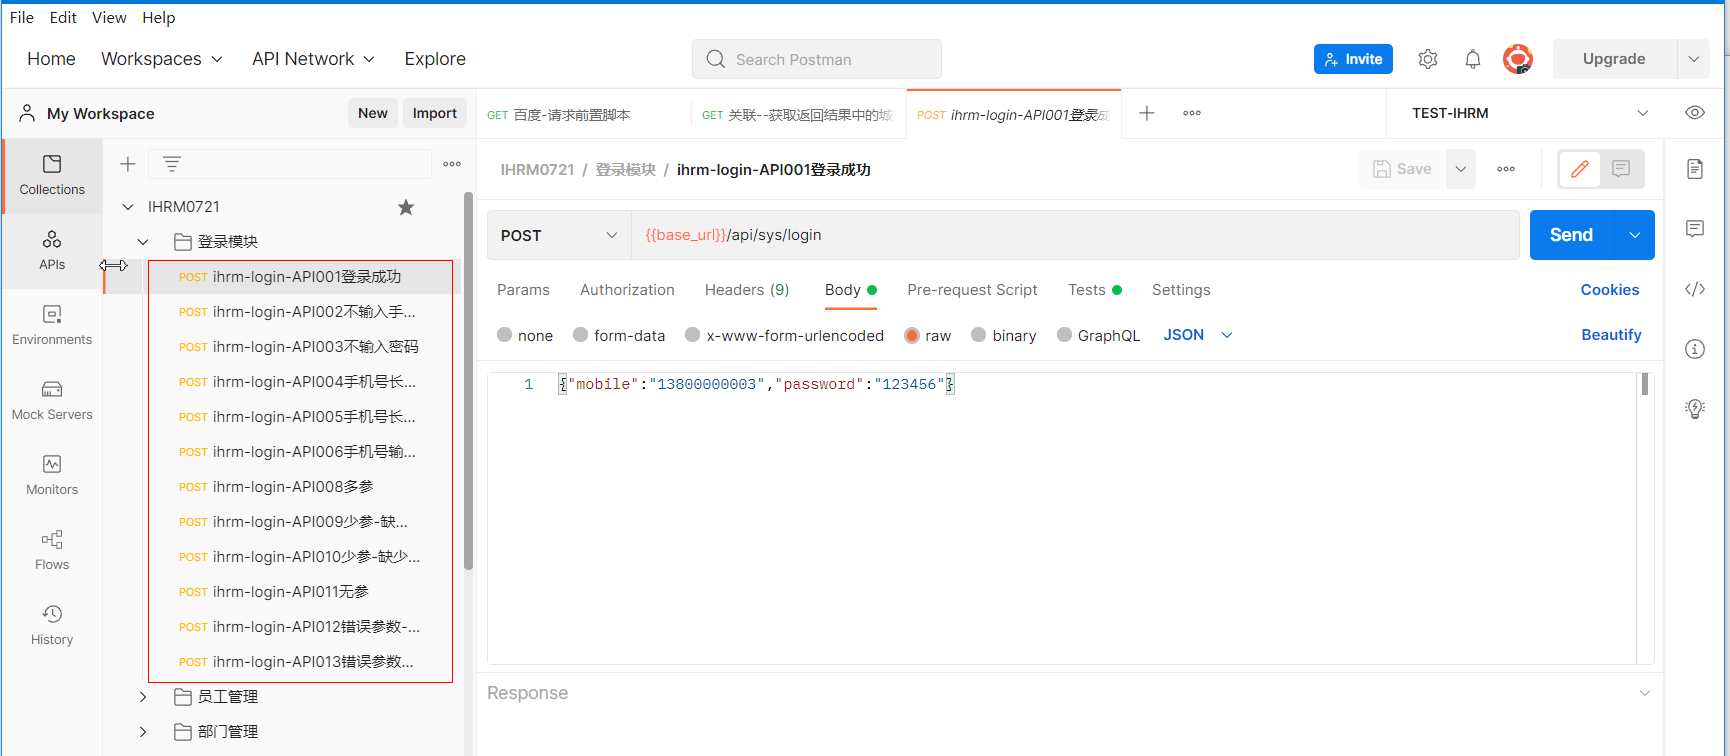This screenshot has height=756, width=1730.
Task: Open the Flows sidebar panel
Action: tap(52, 551)
